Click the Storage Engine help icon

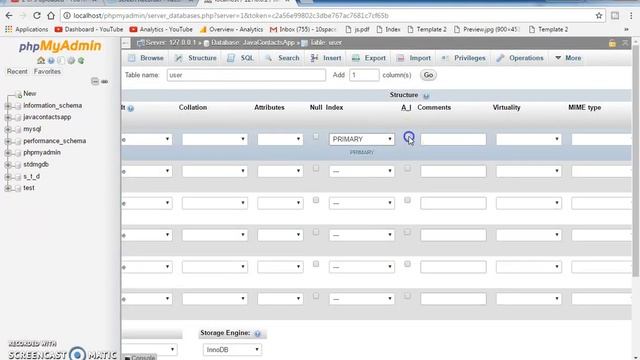coord(258,334)
